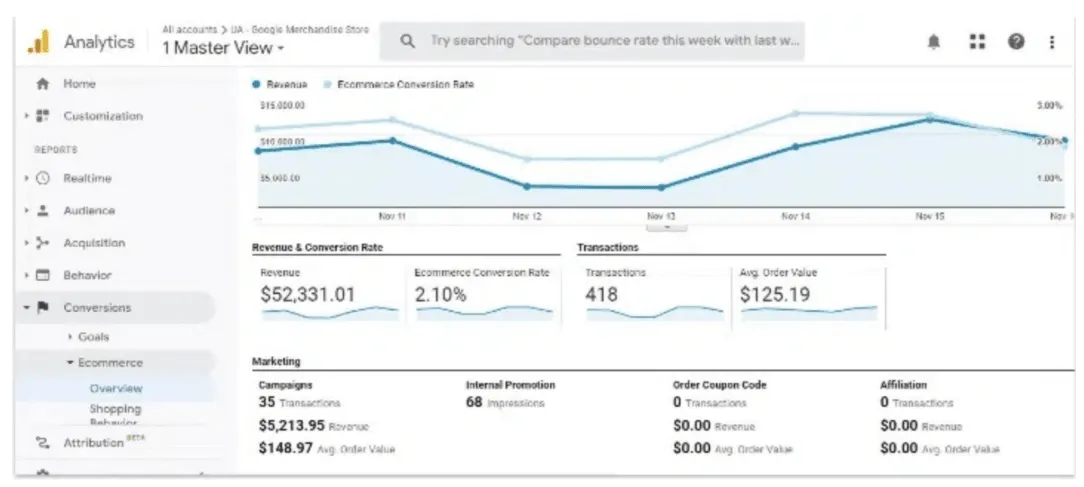Click inside the search bar field

[592, 42]
